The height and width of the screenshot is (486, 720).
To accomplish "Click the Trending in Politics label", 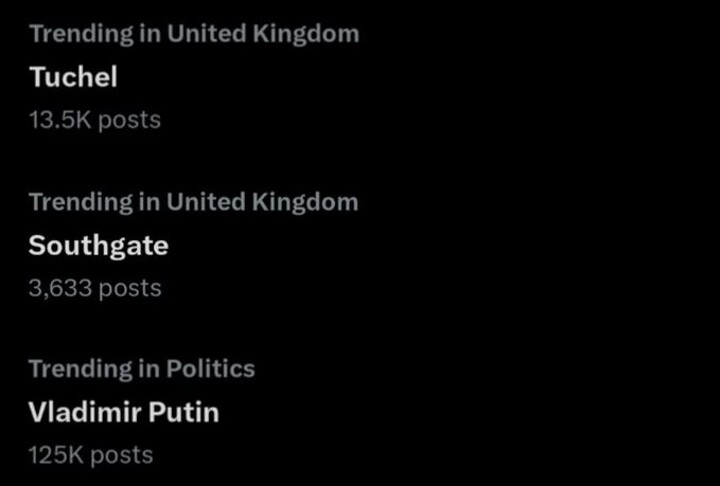I will pos(141,369).
